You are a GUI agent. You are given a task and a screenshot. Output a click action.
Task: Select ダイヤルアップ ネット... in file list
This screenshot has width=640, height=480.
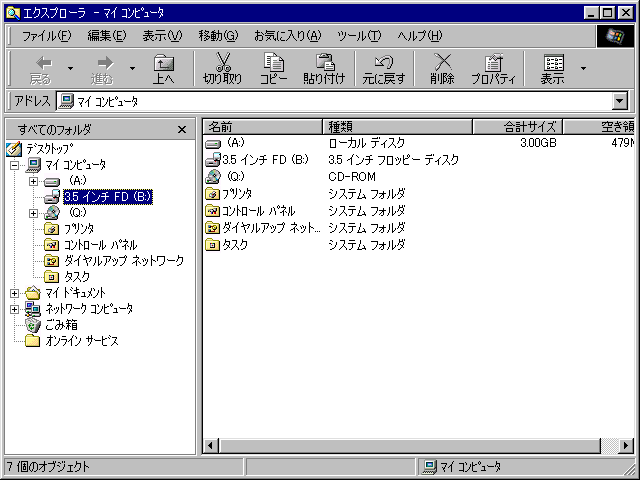tap(271, 228)
